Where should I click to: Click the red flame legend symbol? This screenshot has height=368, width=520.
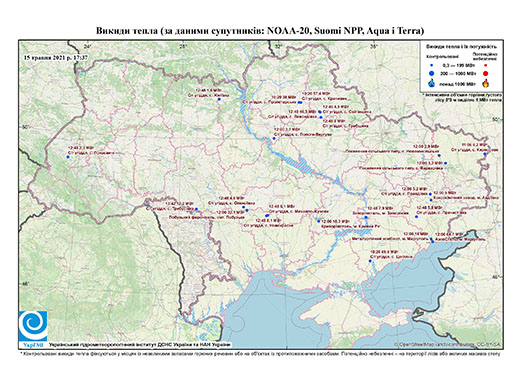click(486, 83)
